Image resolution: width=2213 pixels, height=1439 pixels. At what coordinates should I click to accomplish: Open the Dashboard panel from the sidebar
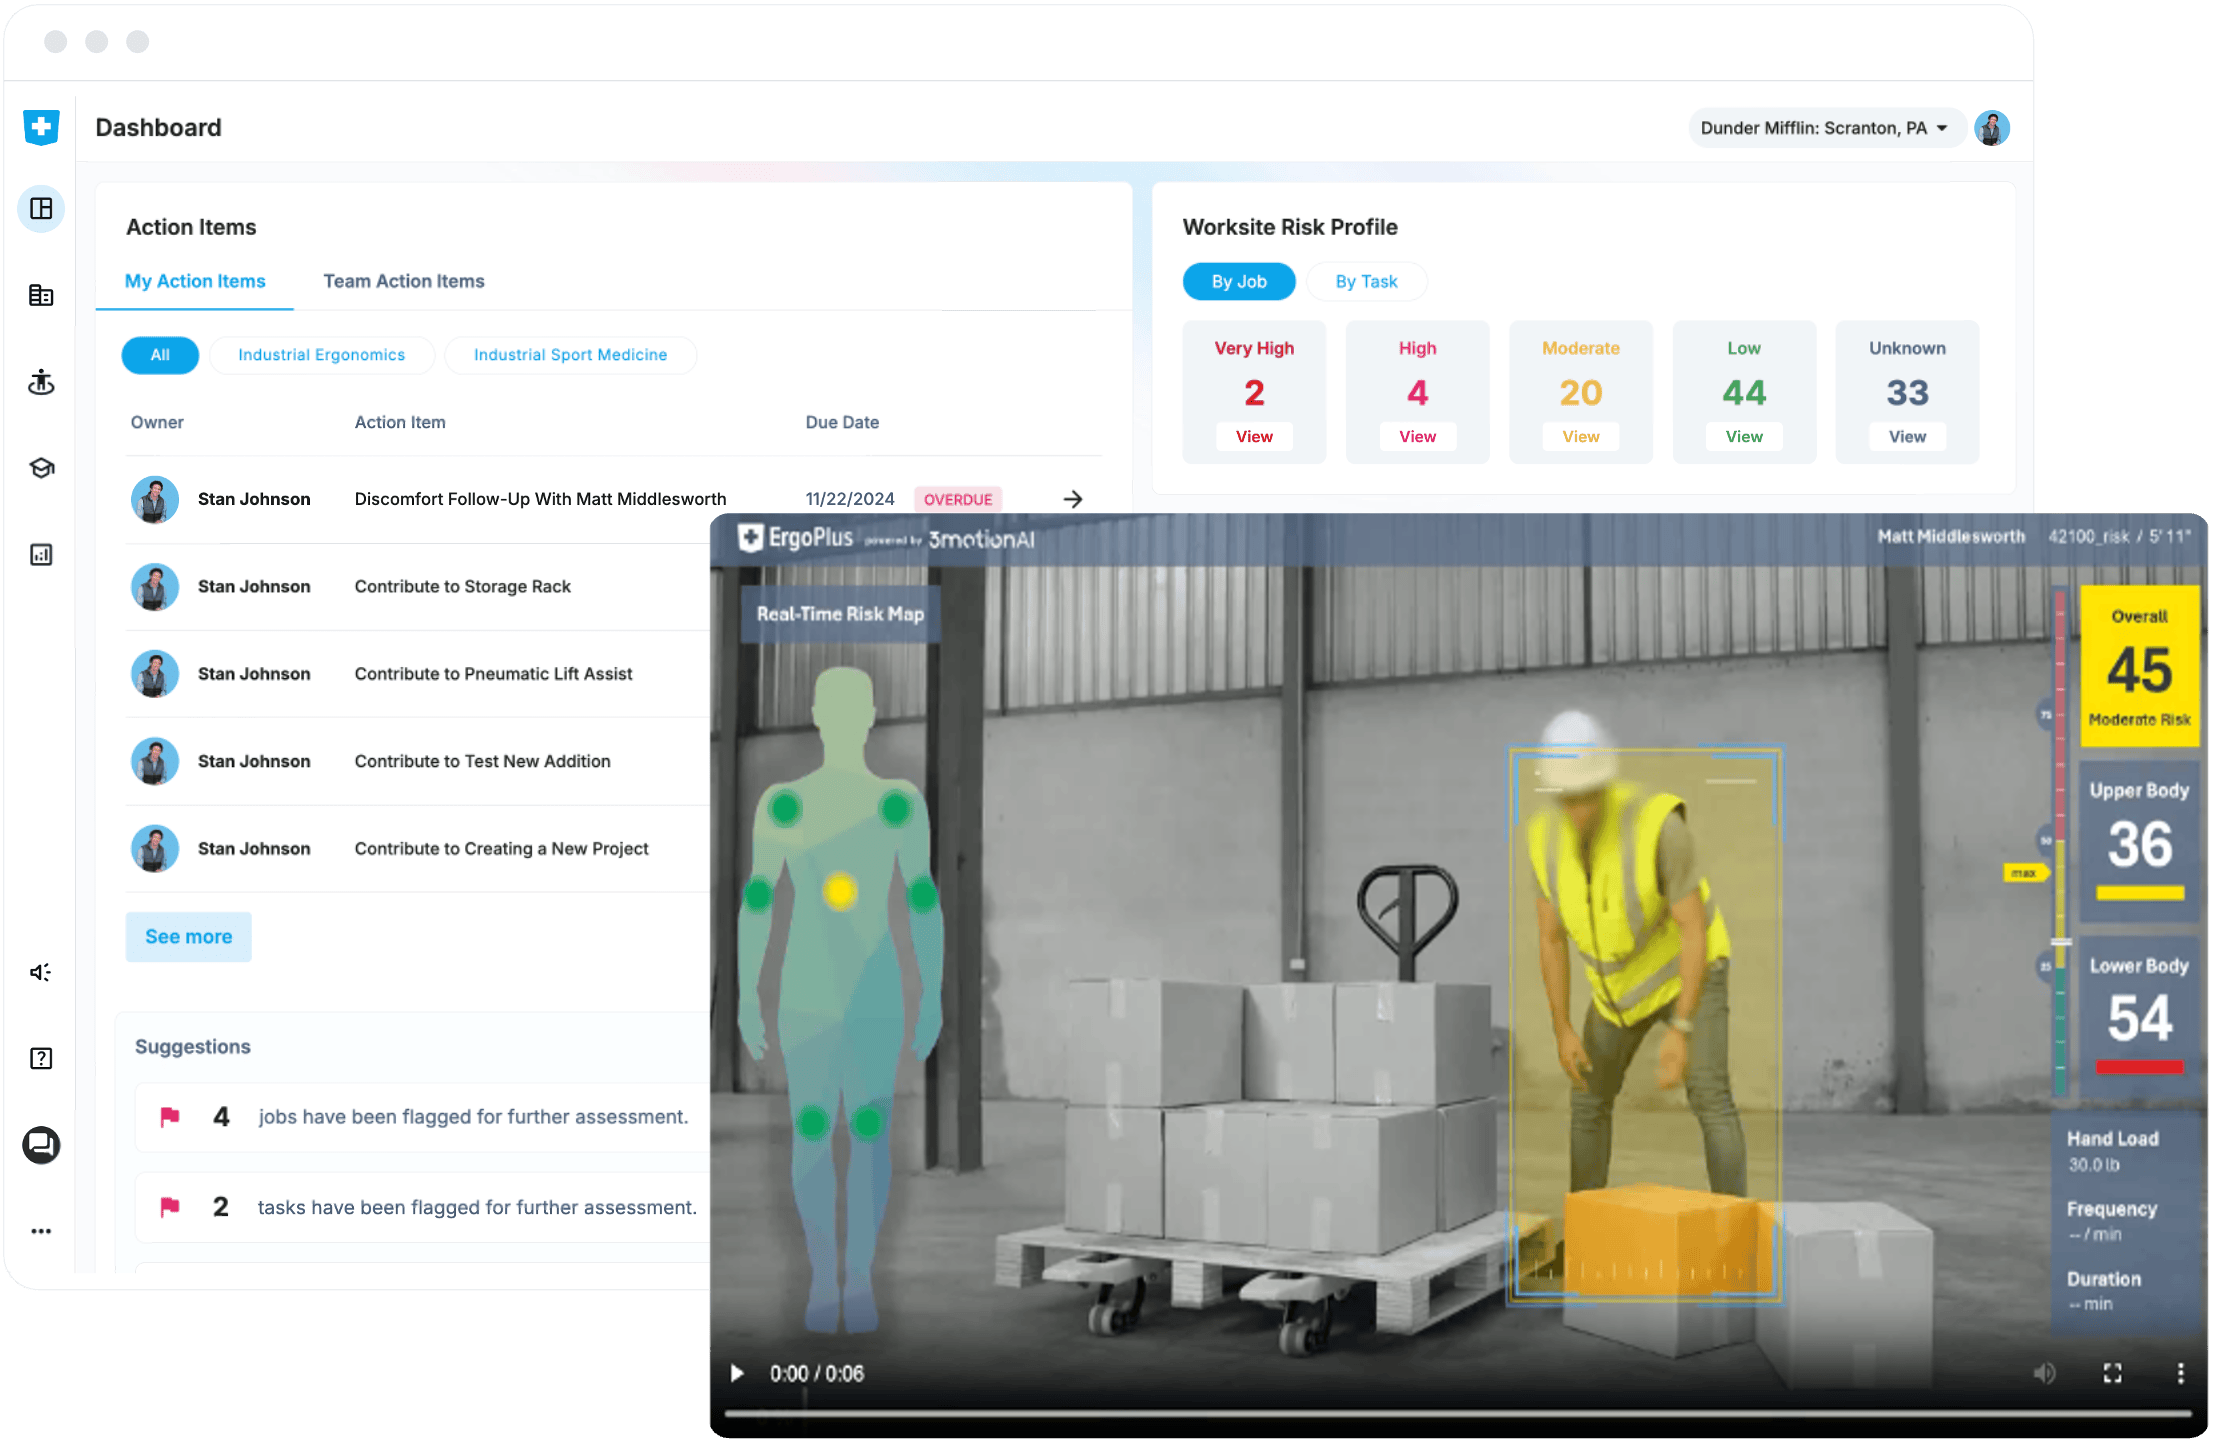click(x=41, y=209)
